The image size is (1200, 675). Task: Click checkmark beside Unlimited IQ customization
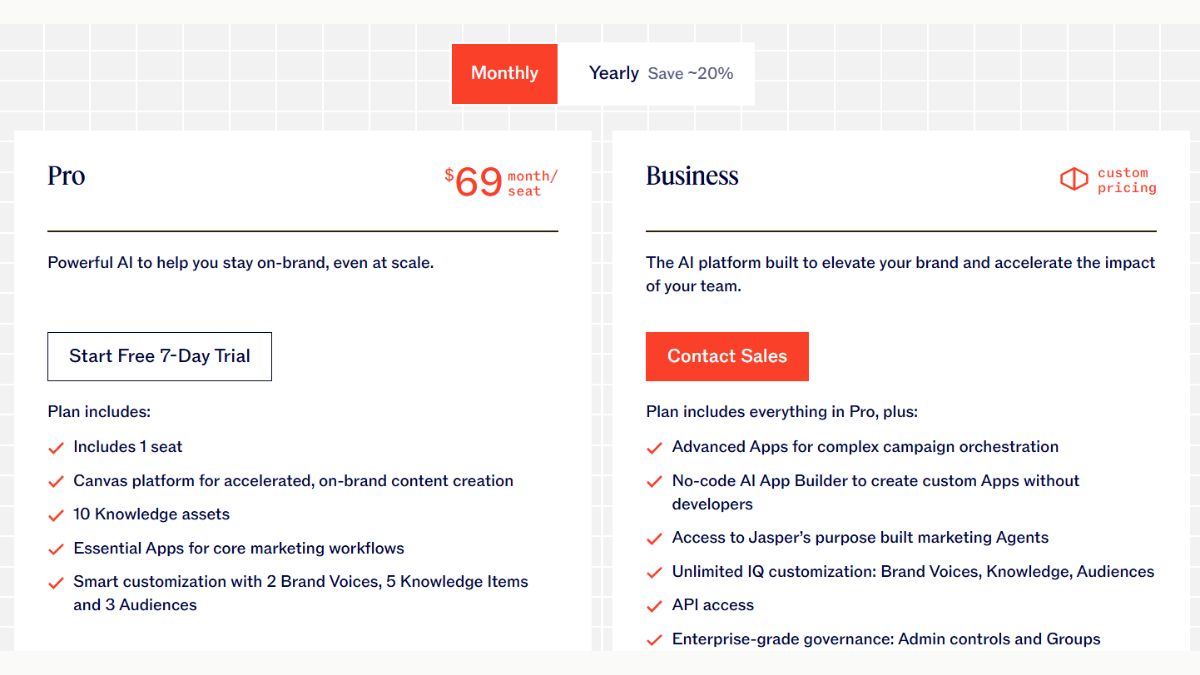pos(655,573)
